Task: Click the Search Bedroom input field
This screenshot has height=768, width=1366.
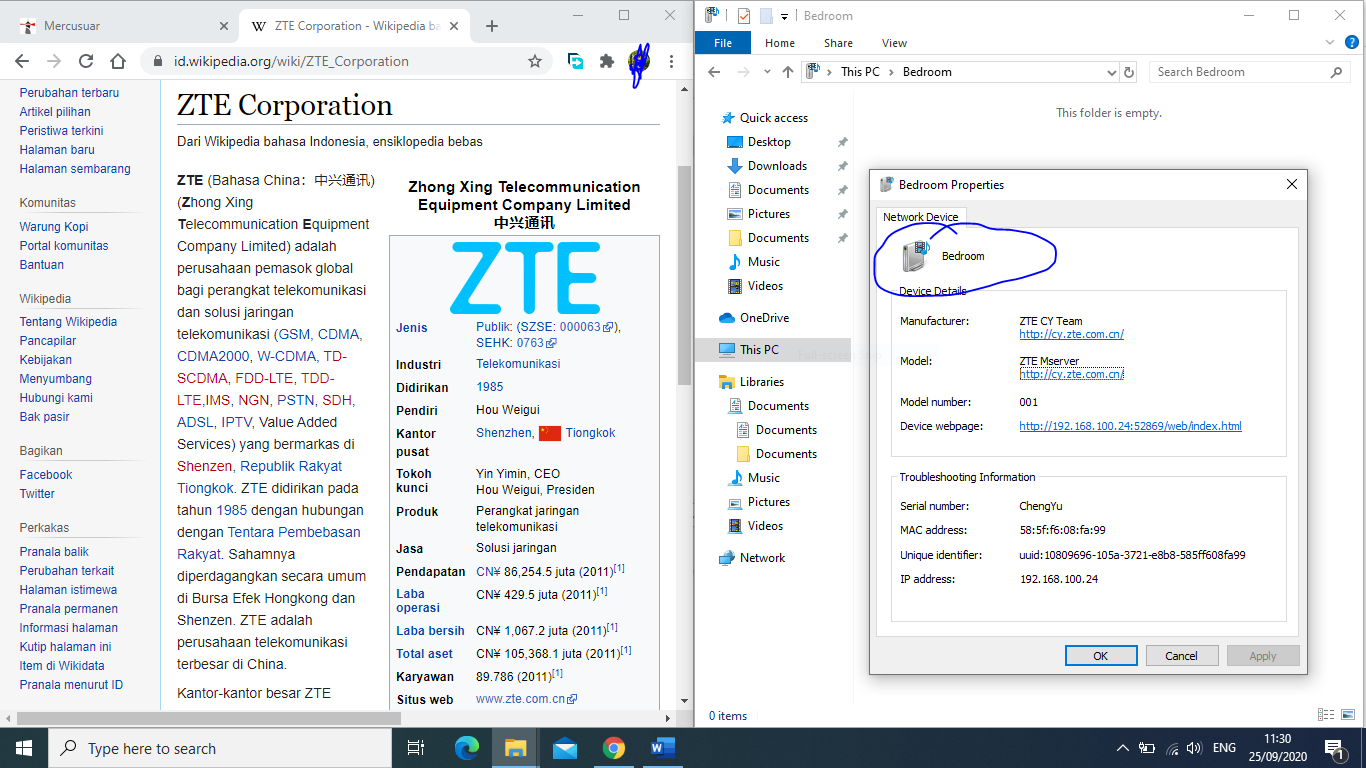Action: tap(1240, 71)
